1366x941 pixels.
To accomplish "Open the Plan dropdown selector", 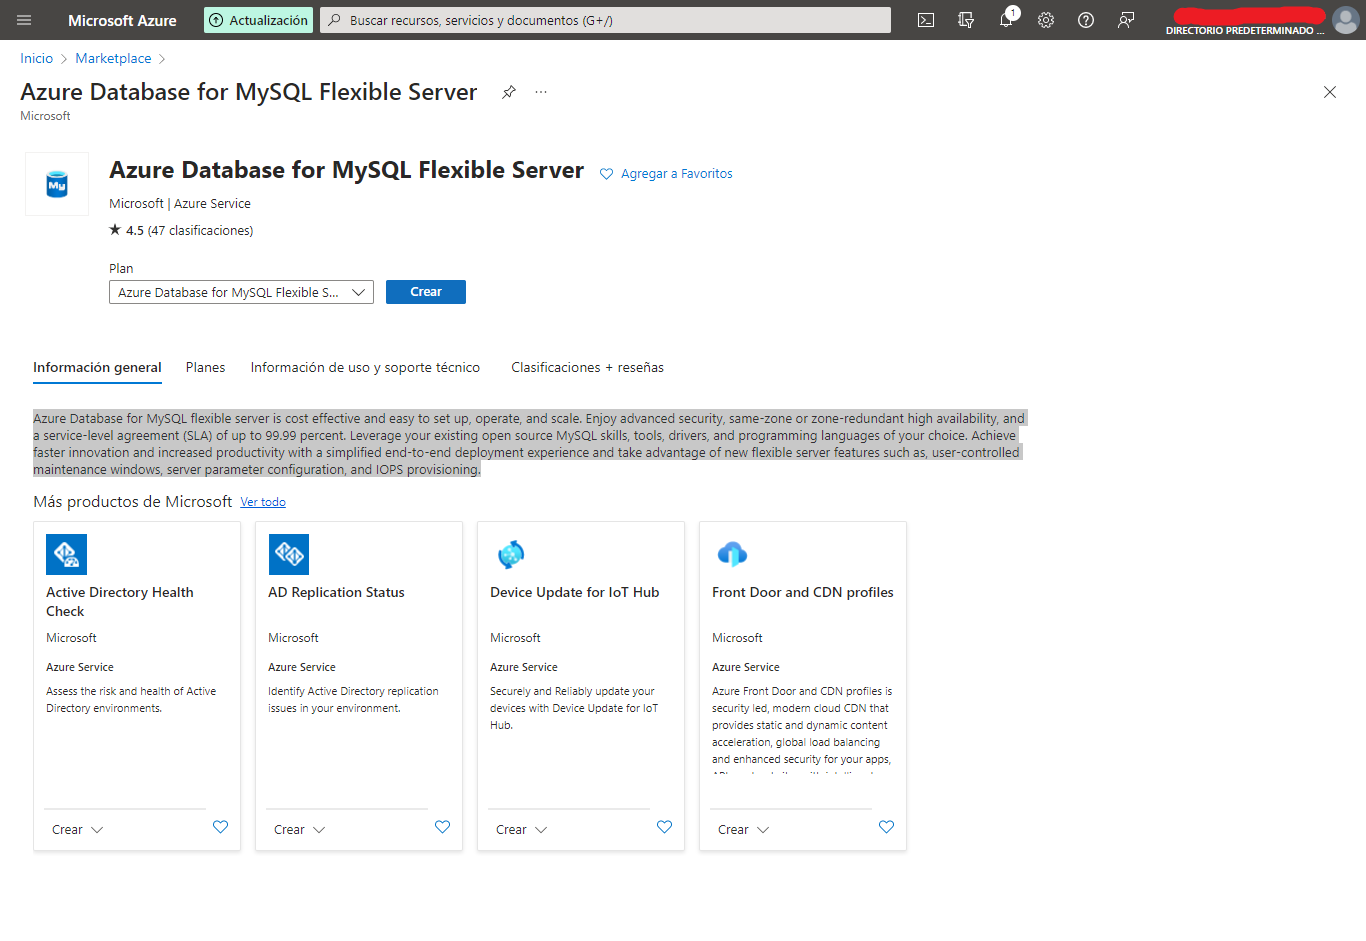I will (x=241, y=292).
